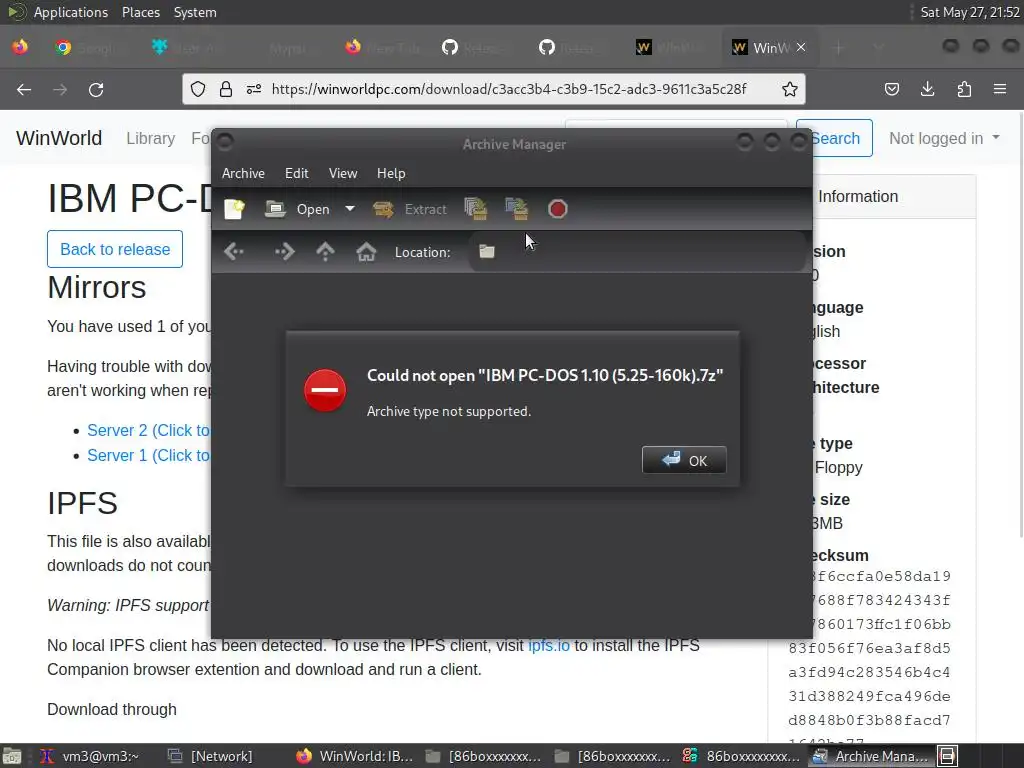Switch to Archive Manager taskbar entry
1024x768 pixels.
coord(871,756)
